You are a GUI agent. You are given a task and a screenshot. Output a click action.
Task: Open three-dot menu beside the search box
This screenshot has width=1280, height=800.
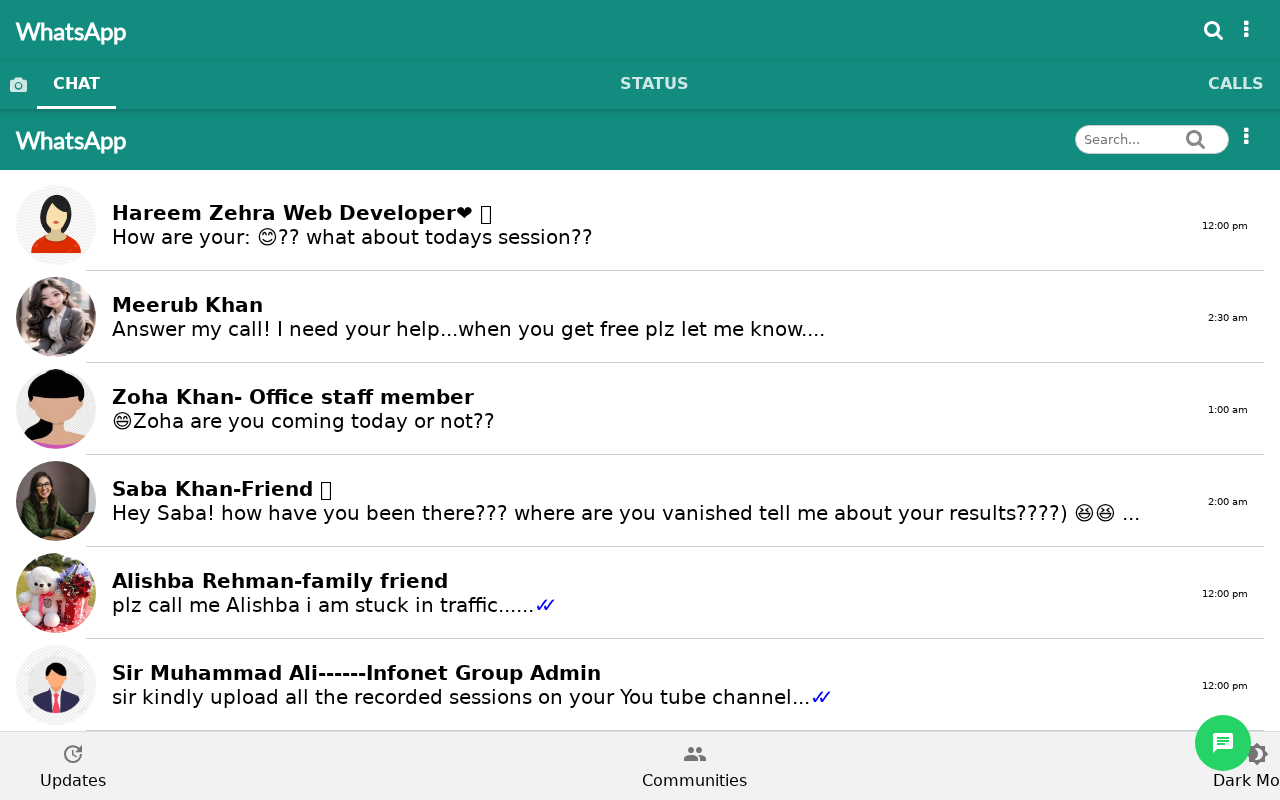pyautogui.click(x=1246, y=136)
